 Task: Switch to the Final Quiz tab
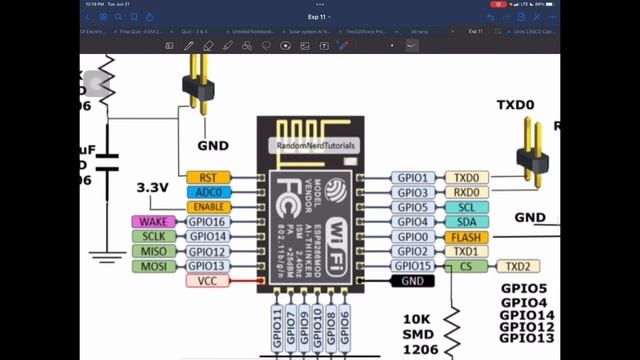pyautogui.click(x=141, y=31)
